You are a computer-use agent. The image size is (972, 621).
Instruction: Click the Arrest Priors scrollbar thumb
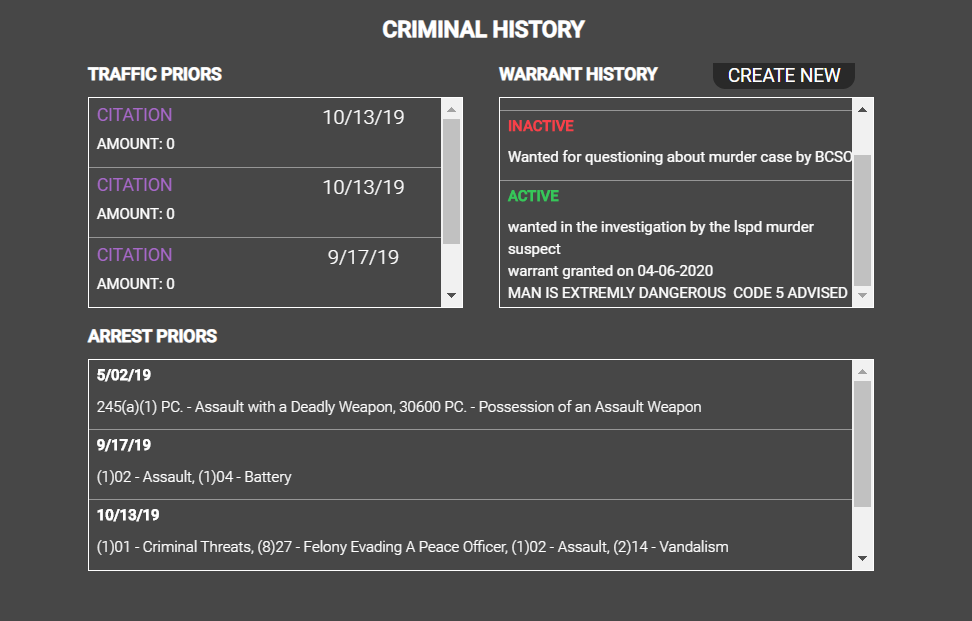pyautogui.click(x=862, y=444)
